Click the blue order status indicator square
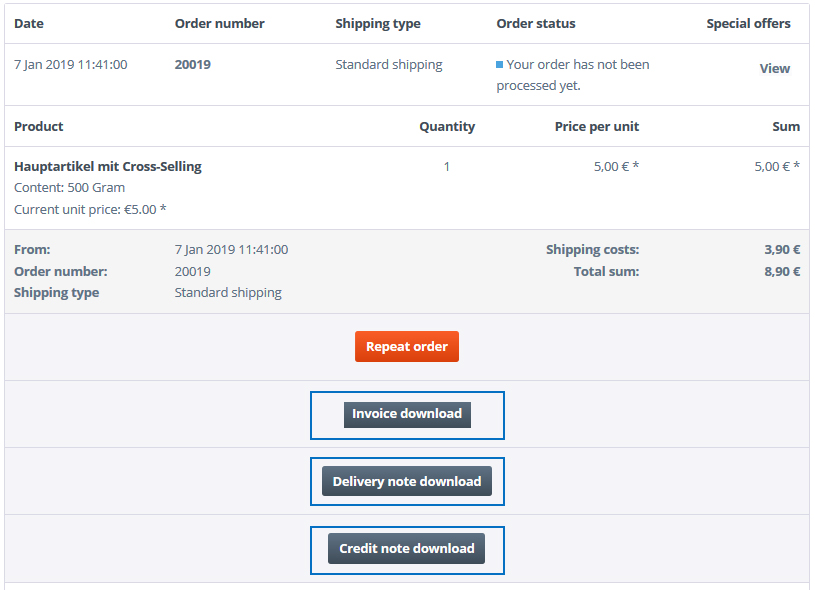The width and height of the screenshot is (815, 590). coord(499,64)
